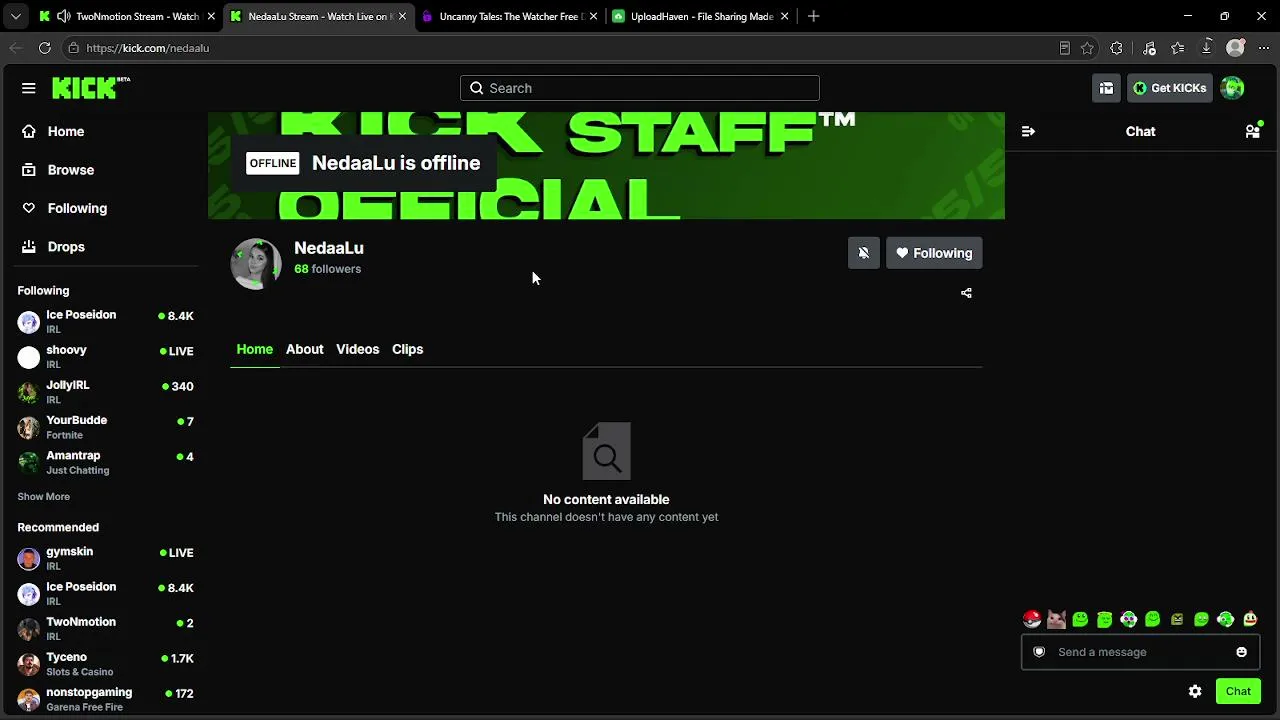Screen dimensions: 1280x720
Task: Open the chest rewards icon beside Get KICKs
Action: (x=1106, y=88)
